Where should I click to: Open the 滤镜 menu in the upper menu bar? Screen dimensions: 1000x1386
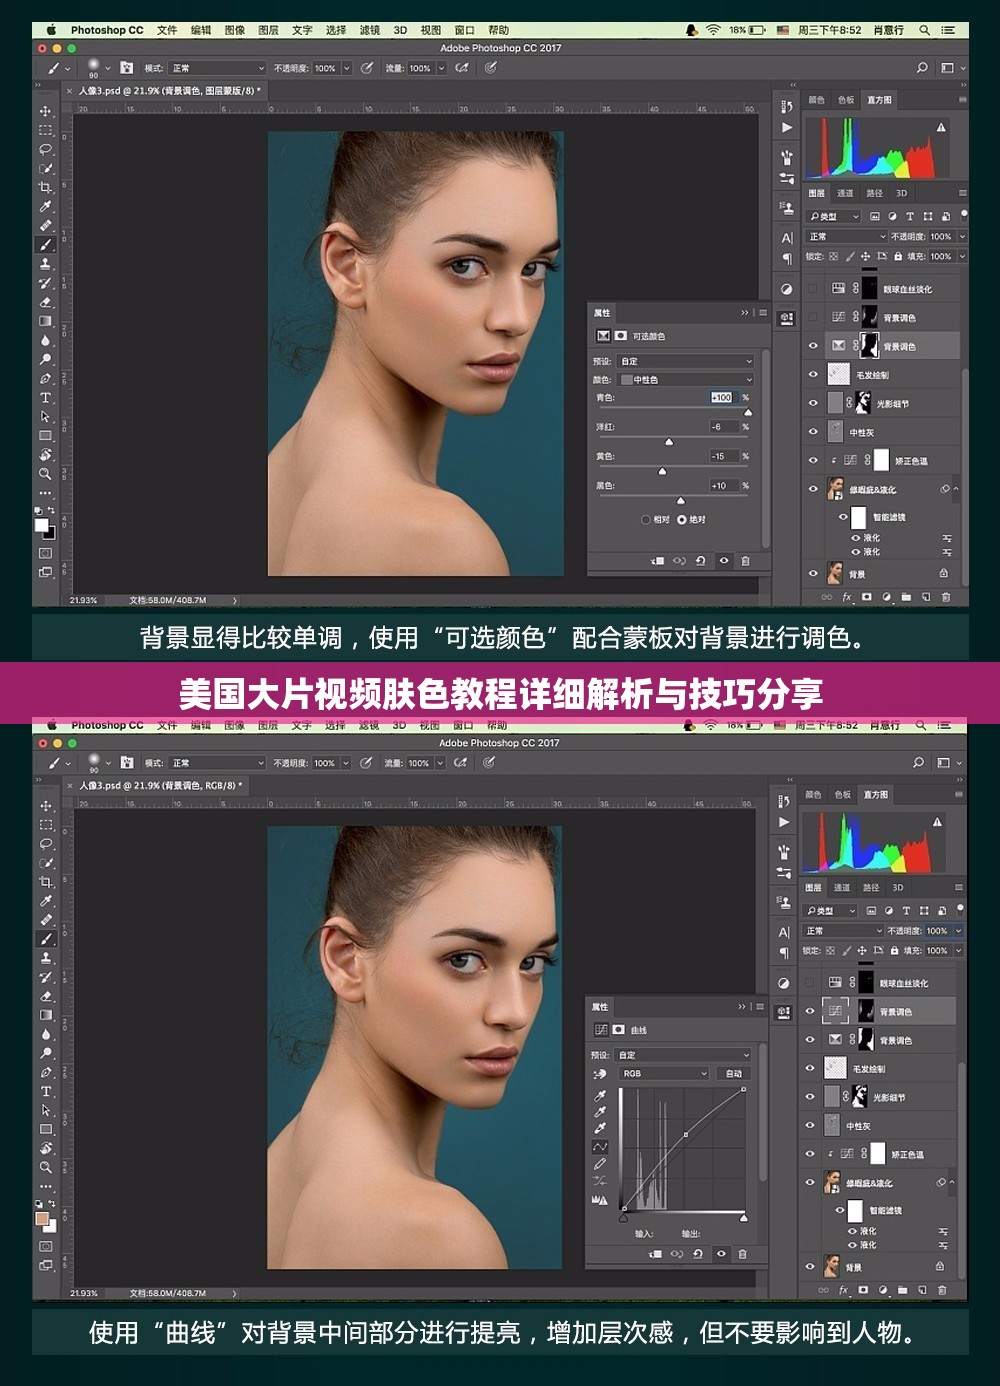369,30
